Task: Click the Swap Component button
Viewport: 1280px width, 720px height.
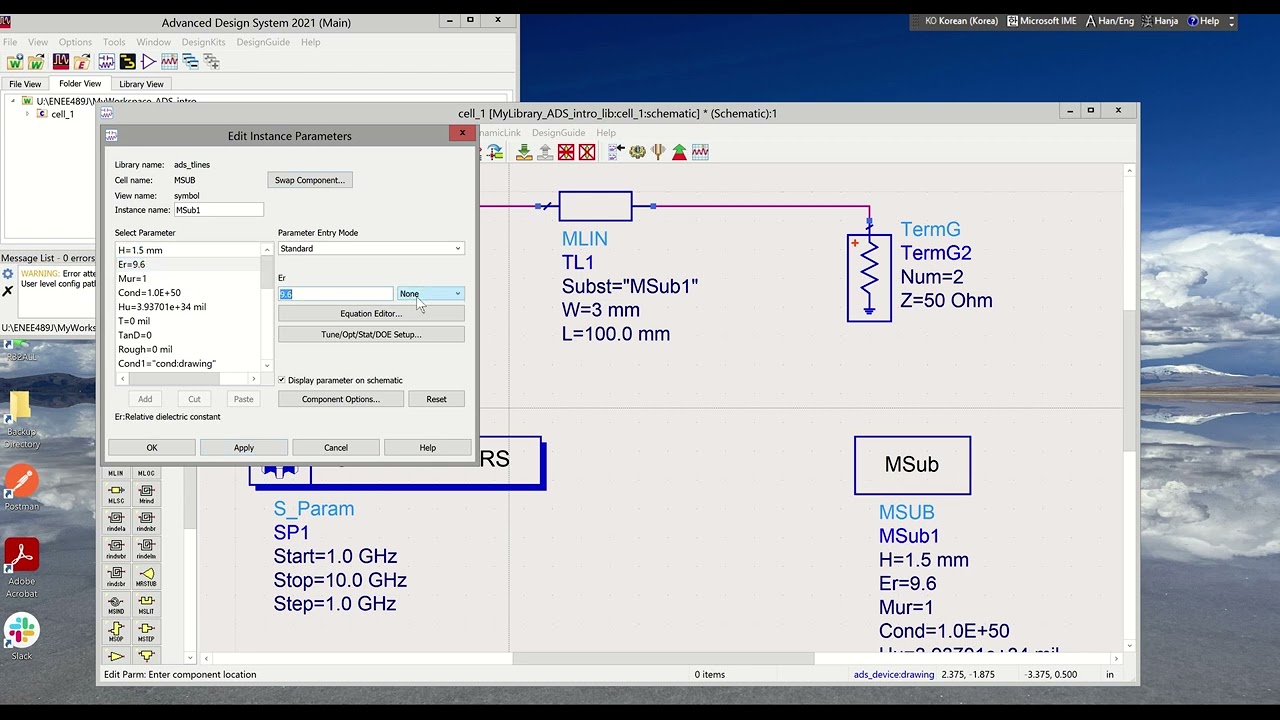Action: [x=310, y=180]
